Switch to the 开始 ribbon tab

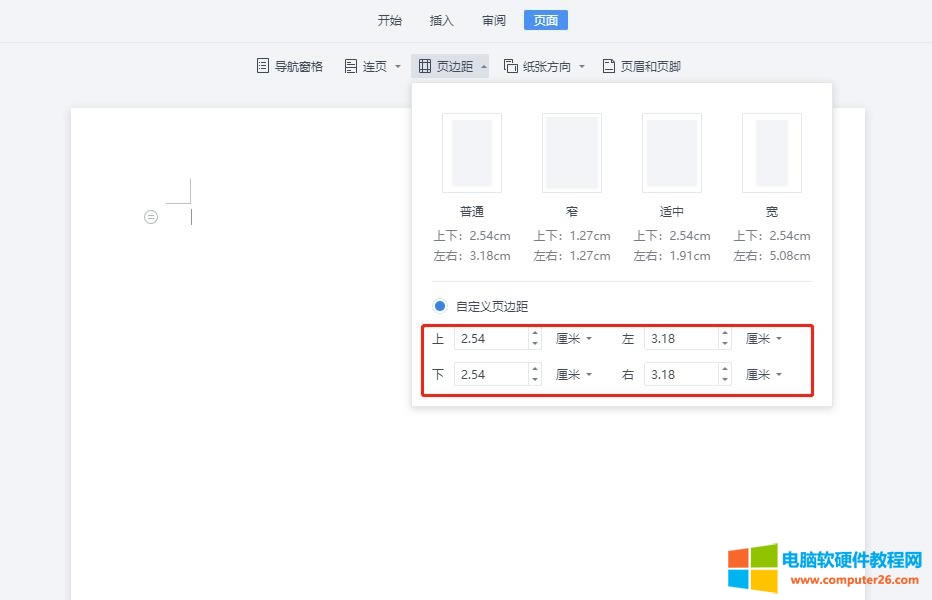pos(389,20)
